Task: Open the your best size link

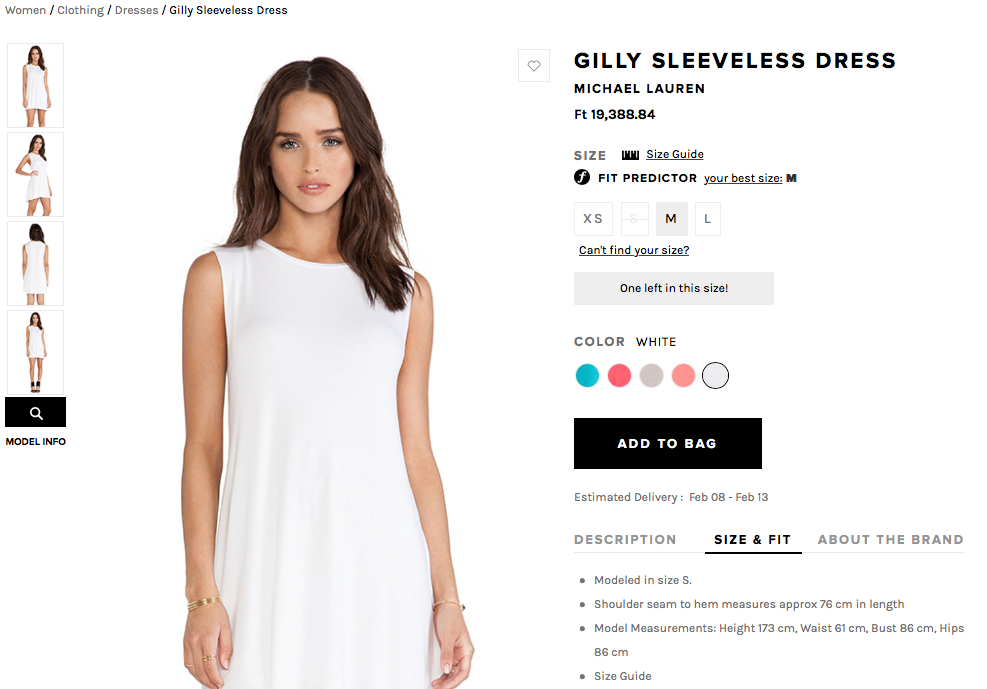Action: 743,178
